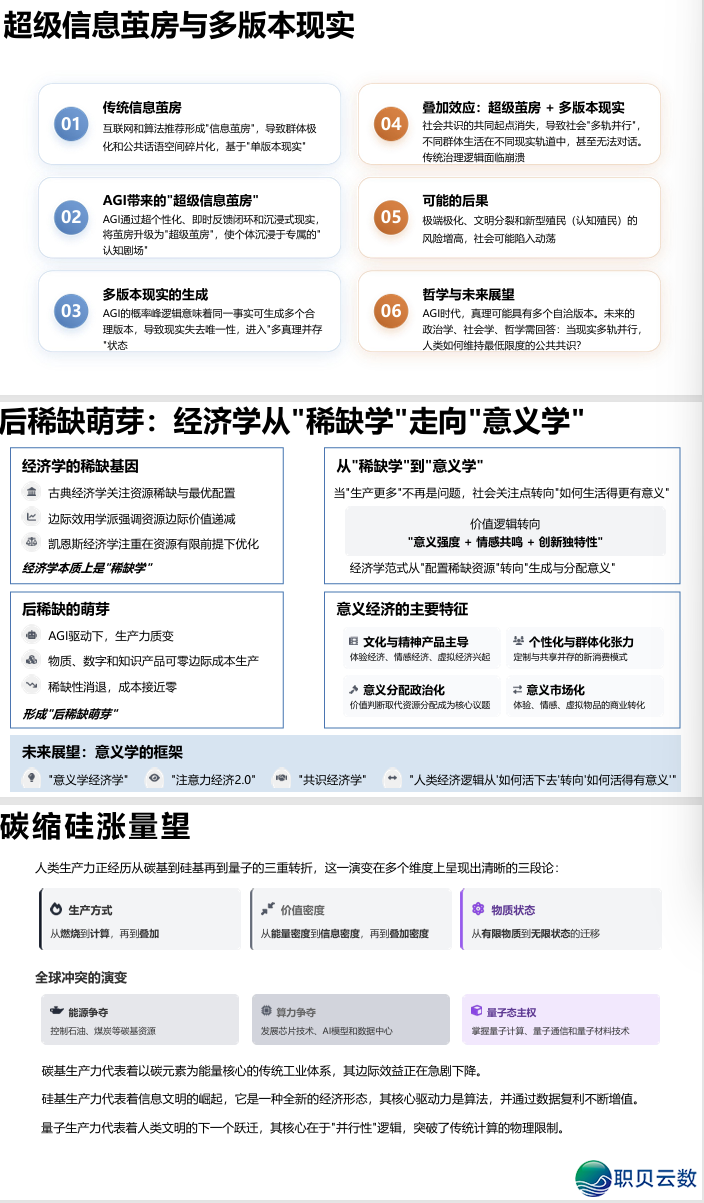
Task: Click the 生产方式 card
Action: (139, 919)
